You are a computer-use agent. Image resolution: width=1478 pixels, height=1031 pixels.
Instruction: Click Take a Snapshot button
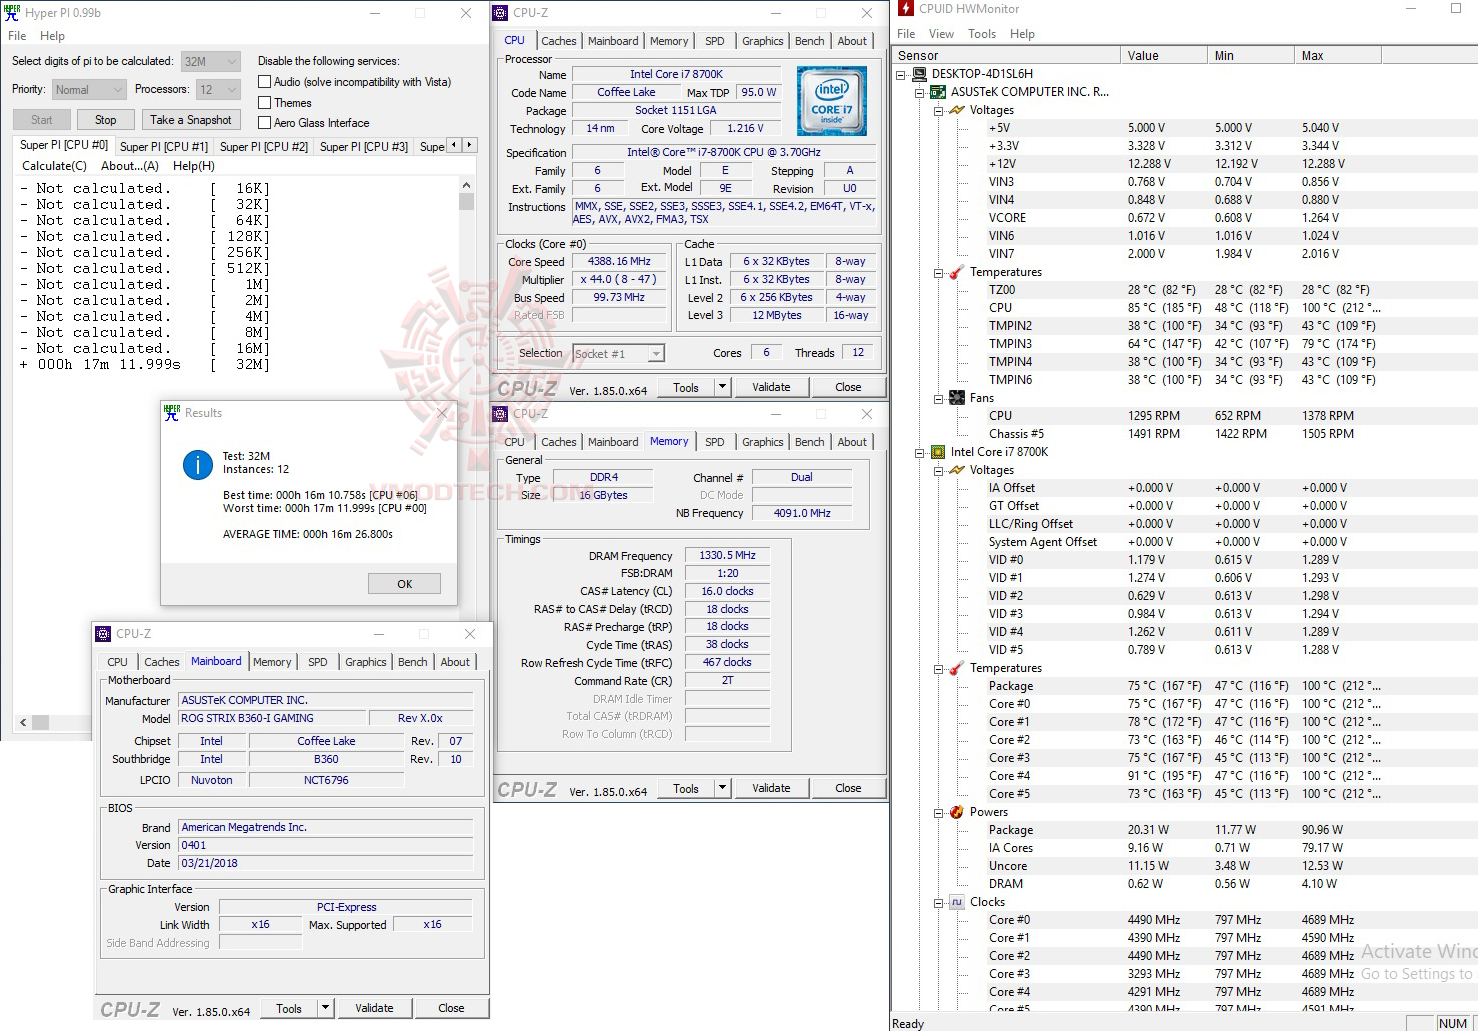[x=190, y=120]
